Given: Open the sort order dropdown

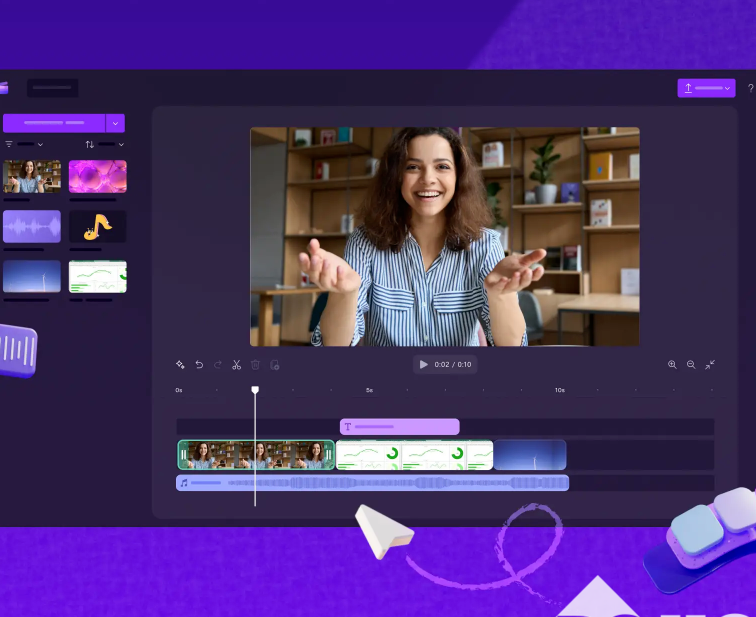Looking at the screenshot, I should click(x=105, y=144).
